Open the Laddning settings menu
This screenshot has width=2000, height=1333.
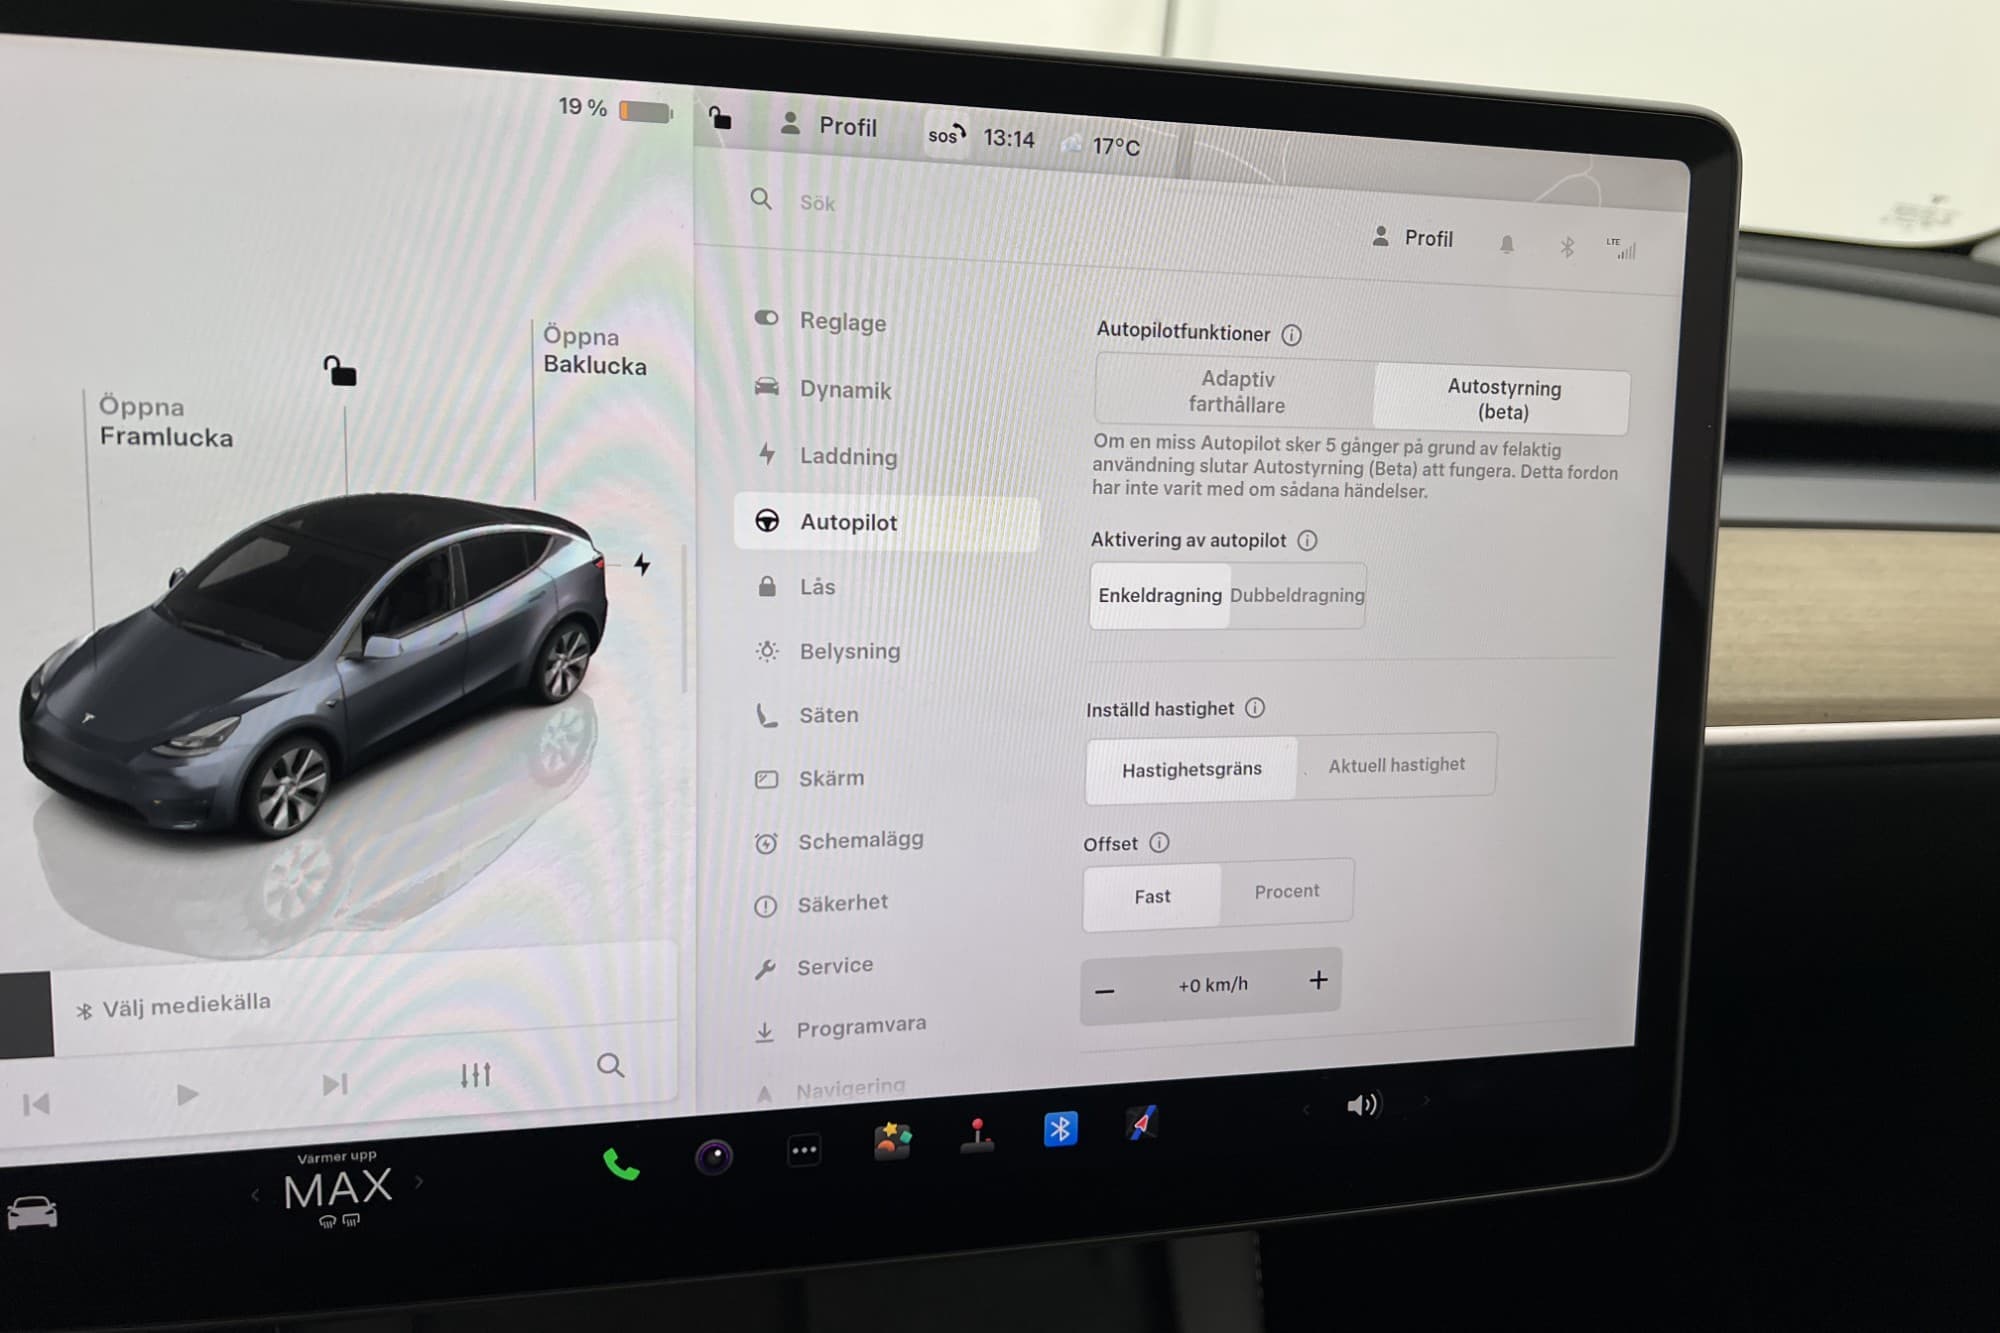point(847,457)
